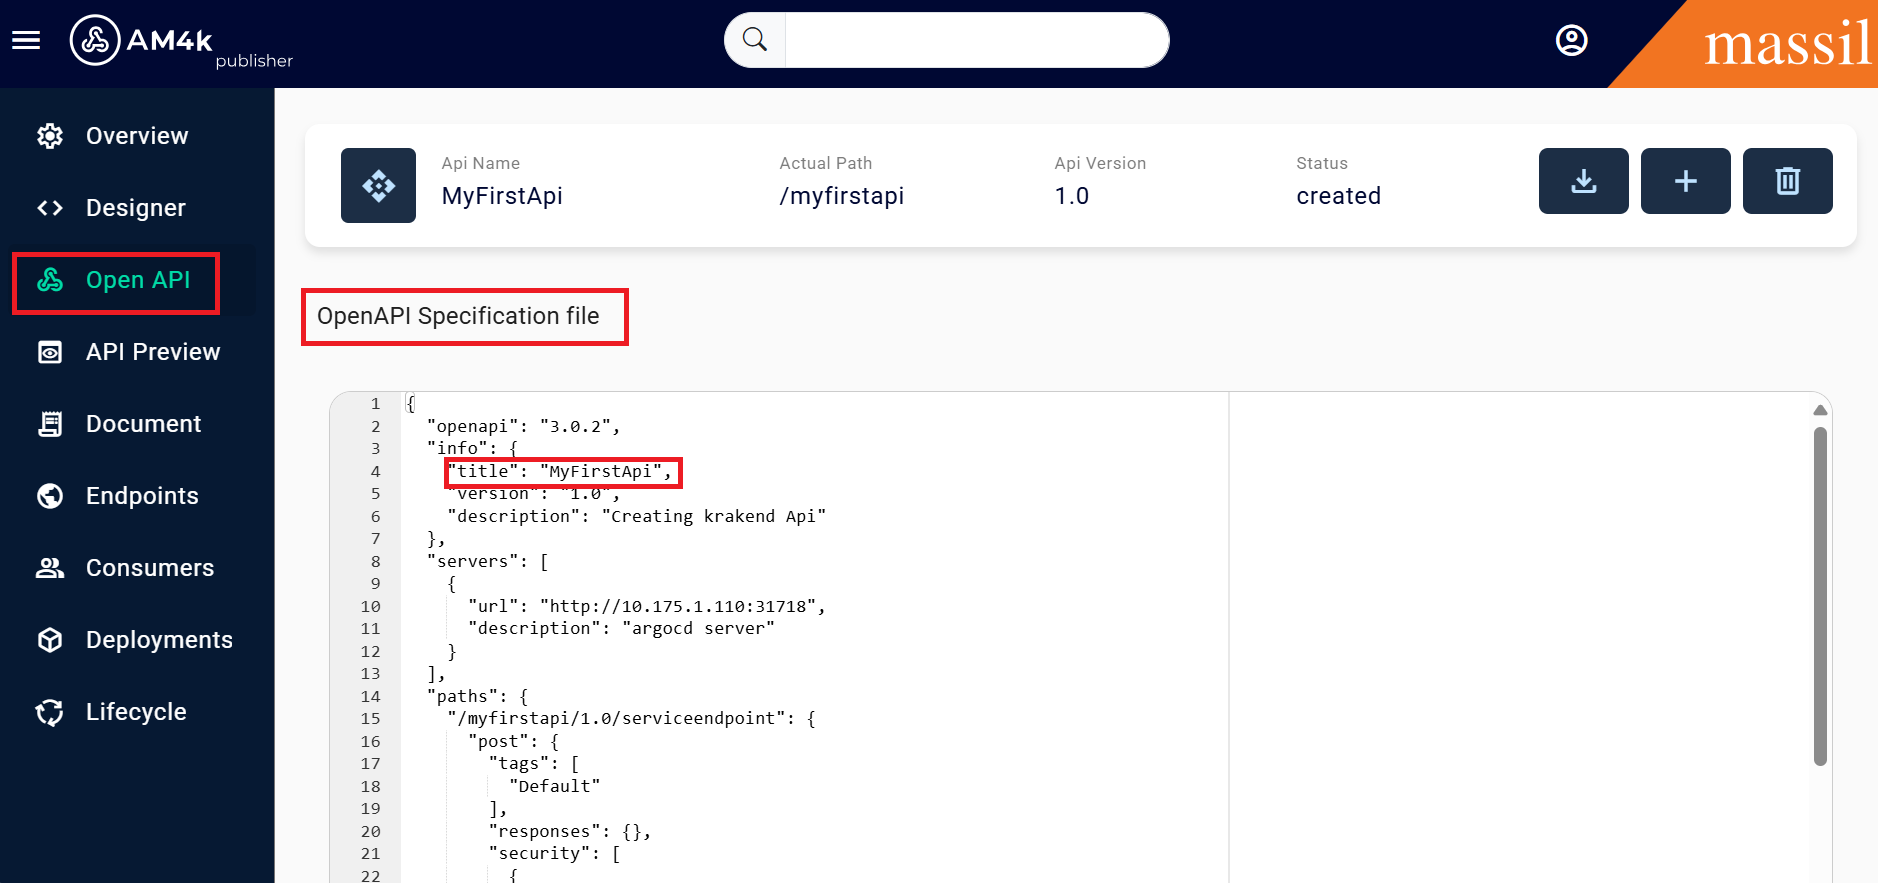Screen dimensions: 1878x883
Task: Delete the API with trash button
Action: [1787, 181]
